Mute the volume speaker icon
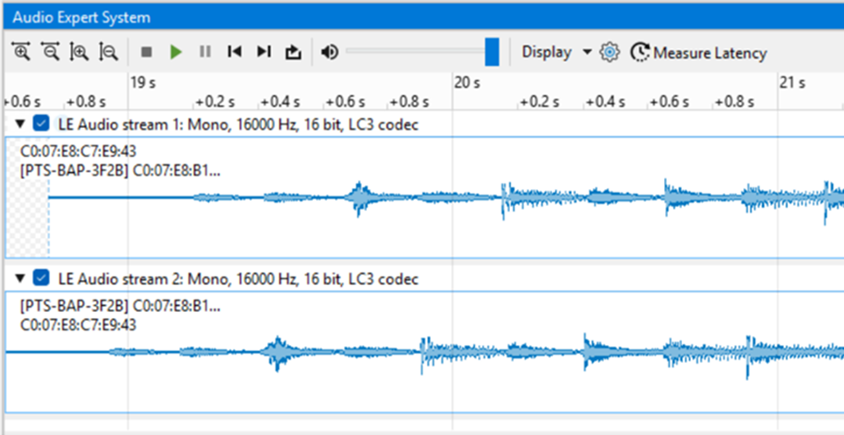Image resolution: width=844 pixels, height=435 pixels. point(329,52)
